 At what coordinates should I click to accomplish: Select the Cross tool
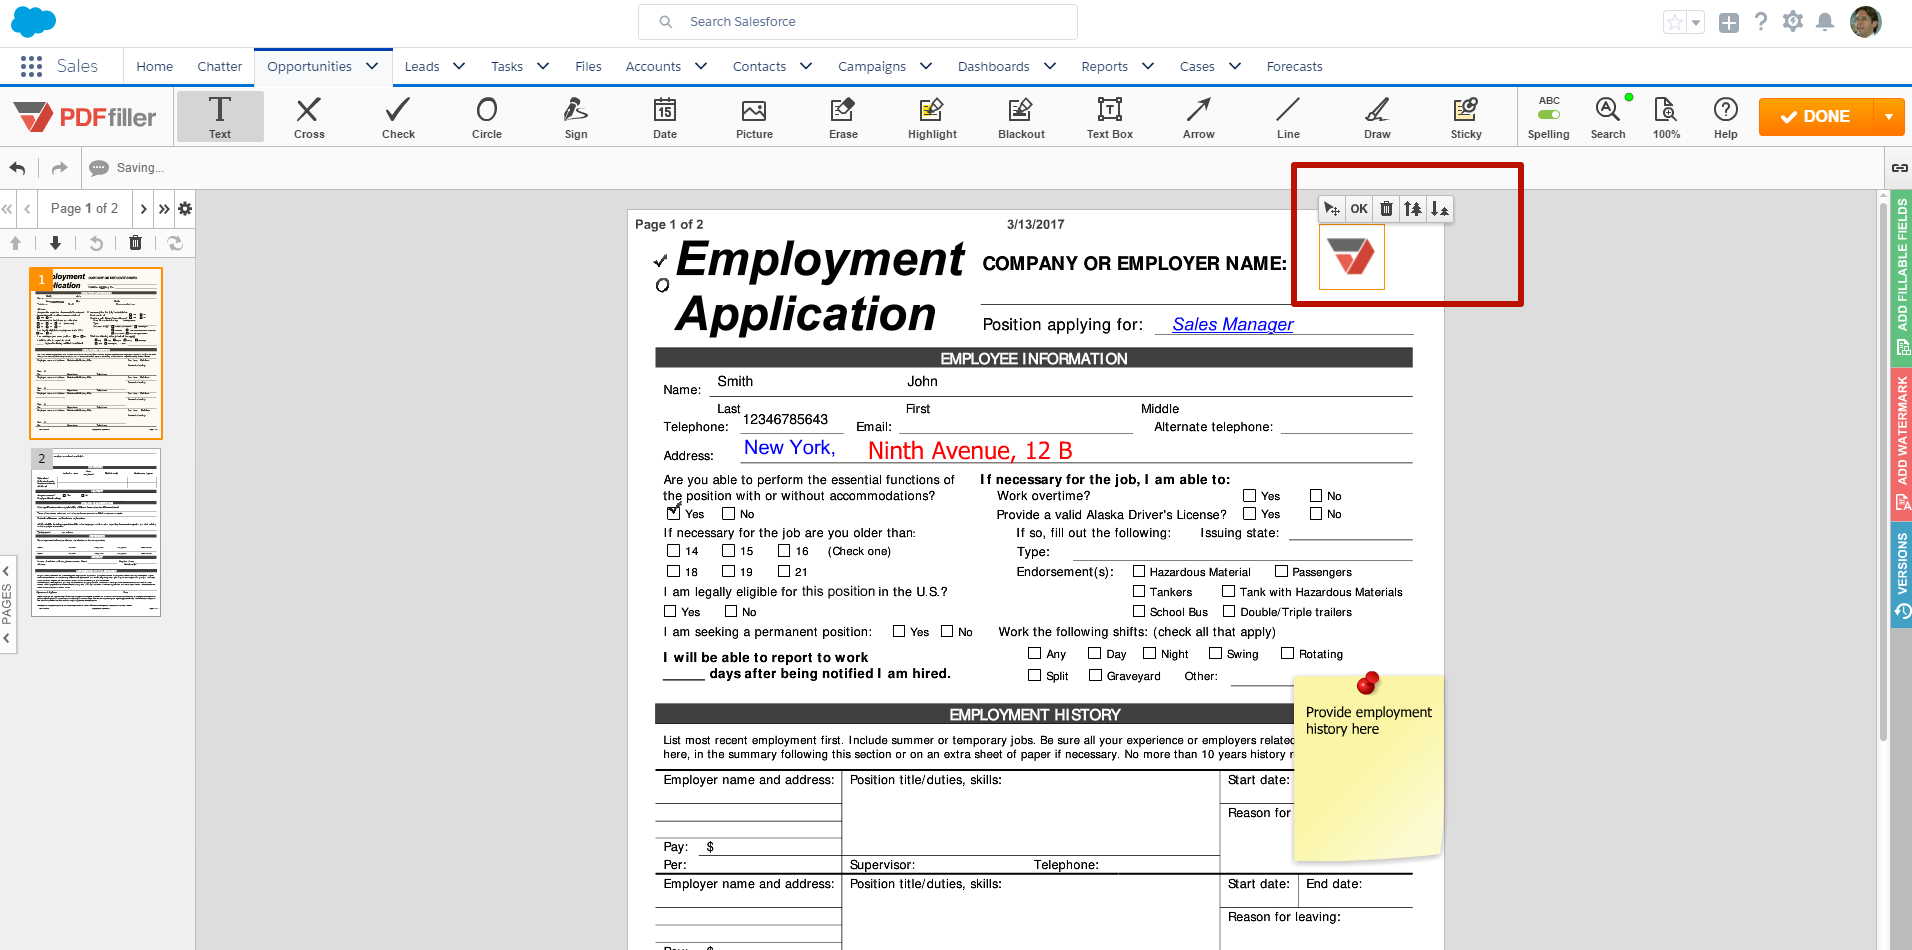point(309,116)
